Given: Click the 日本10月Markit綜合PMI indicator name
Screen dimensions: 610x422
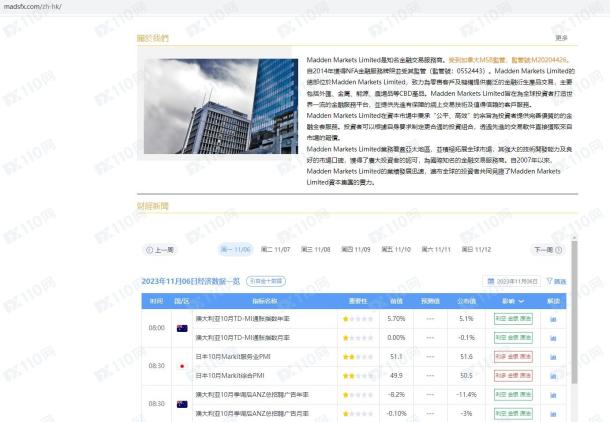Looking at the screenshot, I should point(230,376).
